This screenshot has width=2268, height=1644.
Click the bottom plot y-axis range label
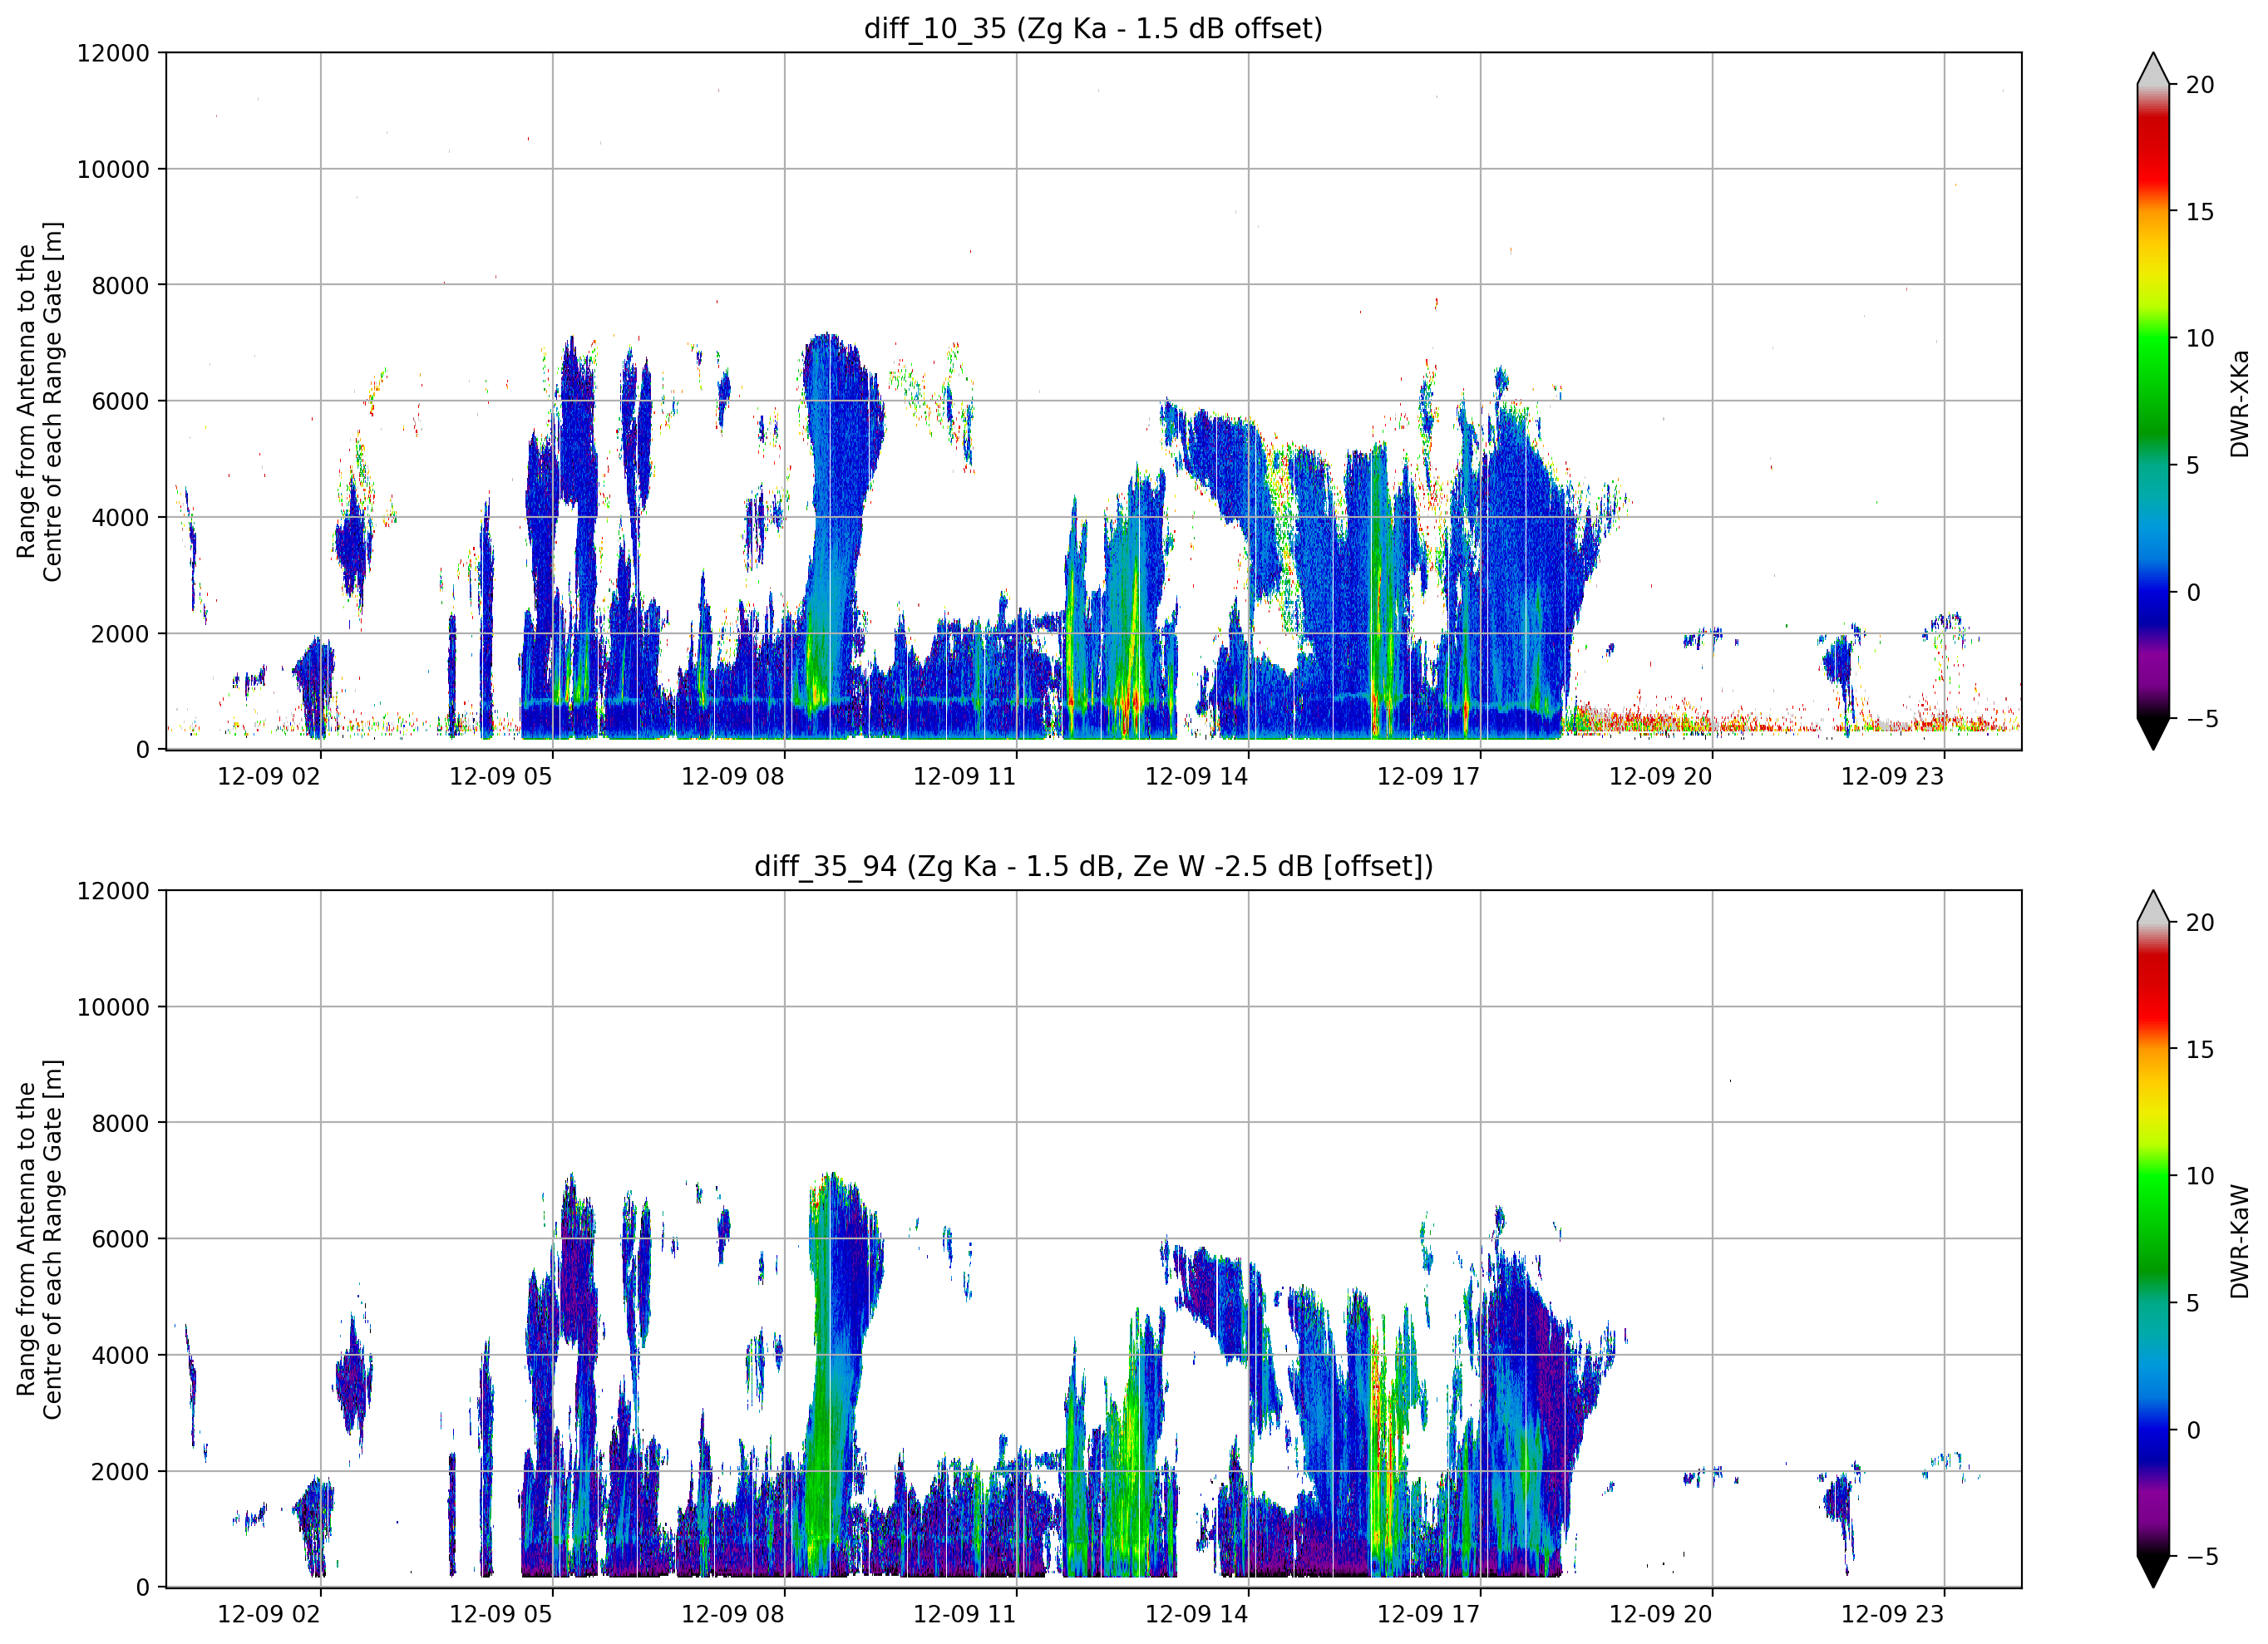tap(40, 1239)
